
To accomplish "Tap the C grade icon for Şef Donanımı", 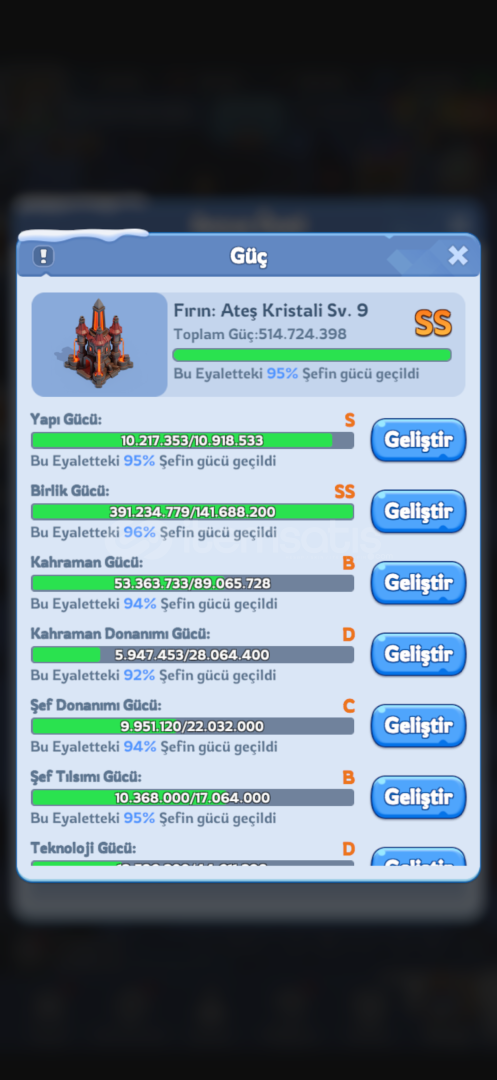I will point(348,706).
